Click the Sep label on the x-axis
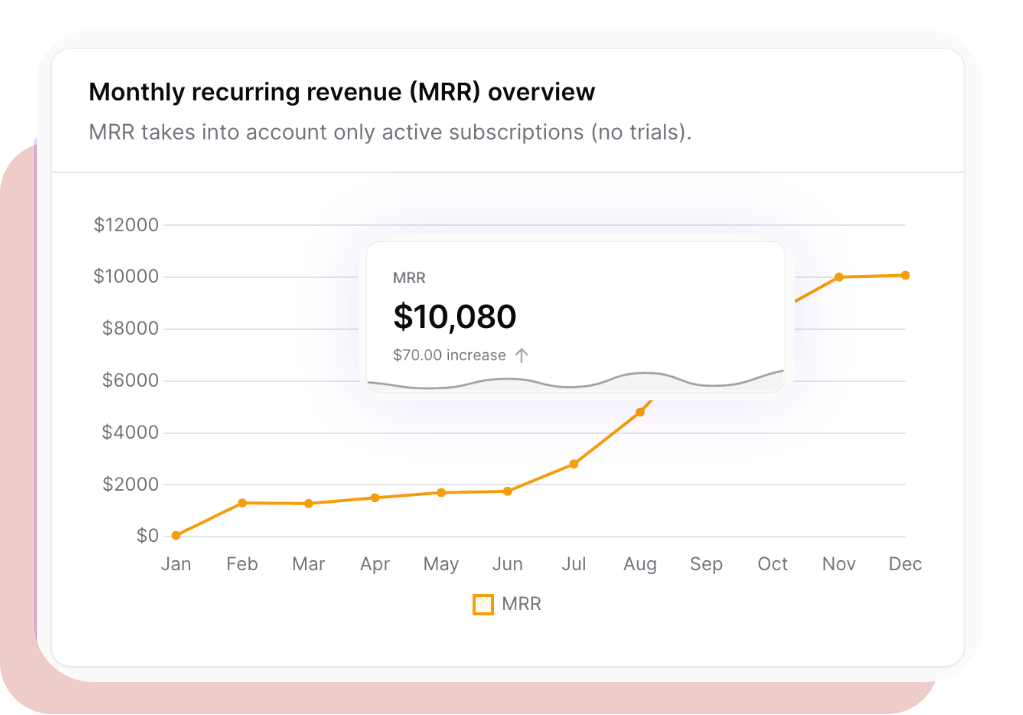Screen dimensions: 1023x715 coord(706,564)
